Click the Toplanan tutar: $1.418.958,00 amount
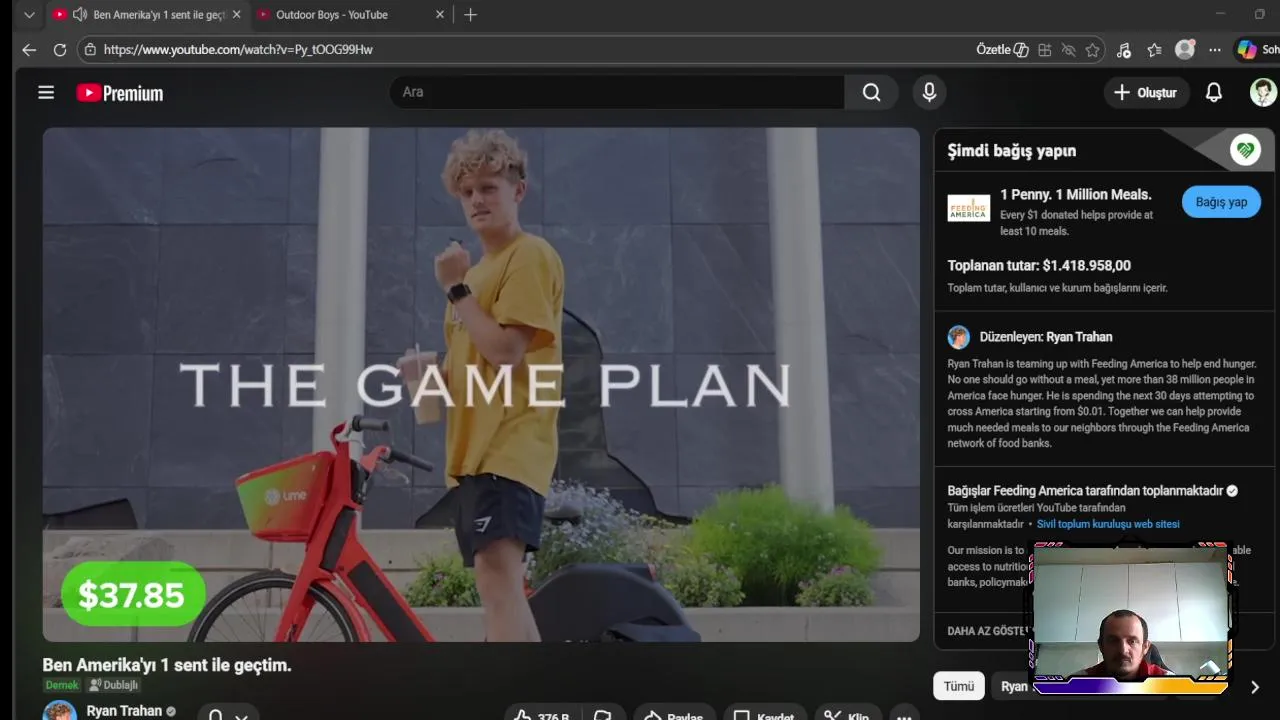1280x720 pixels. click(x=1039, y=265)
